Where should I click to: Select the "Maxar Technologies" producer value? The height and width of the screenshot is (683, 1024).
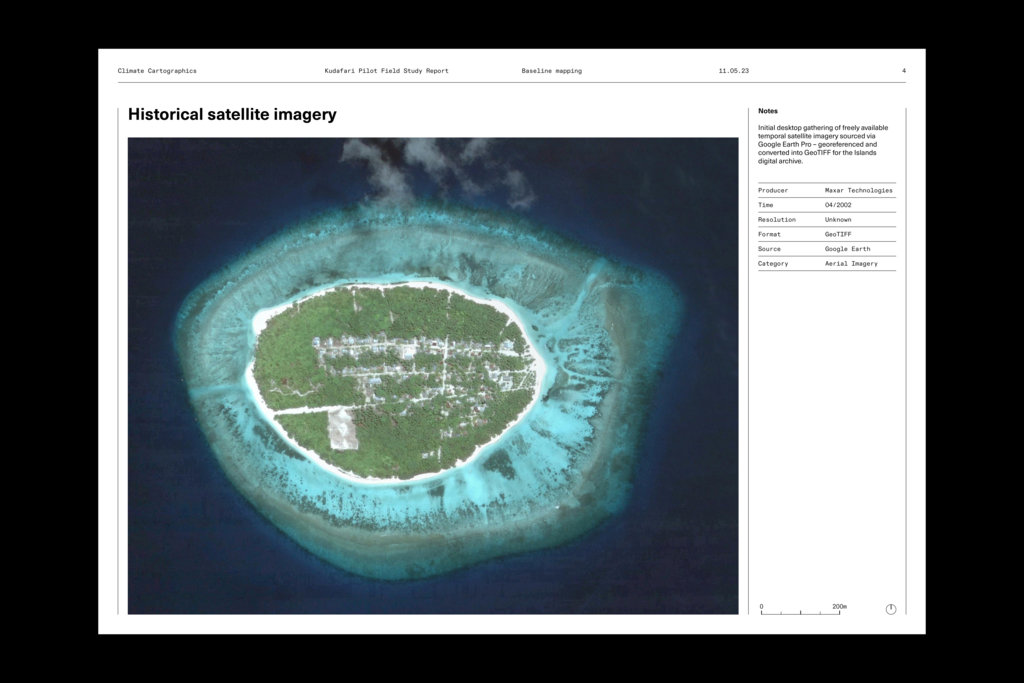pos(858,190)
